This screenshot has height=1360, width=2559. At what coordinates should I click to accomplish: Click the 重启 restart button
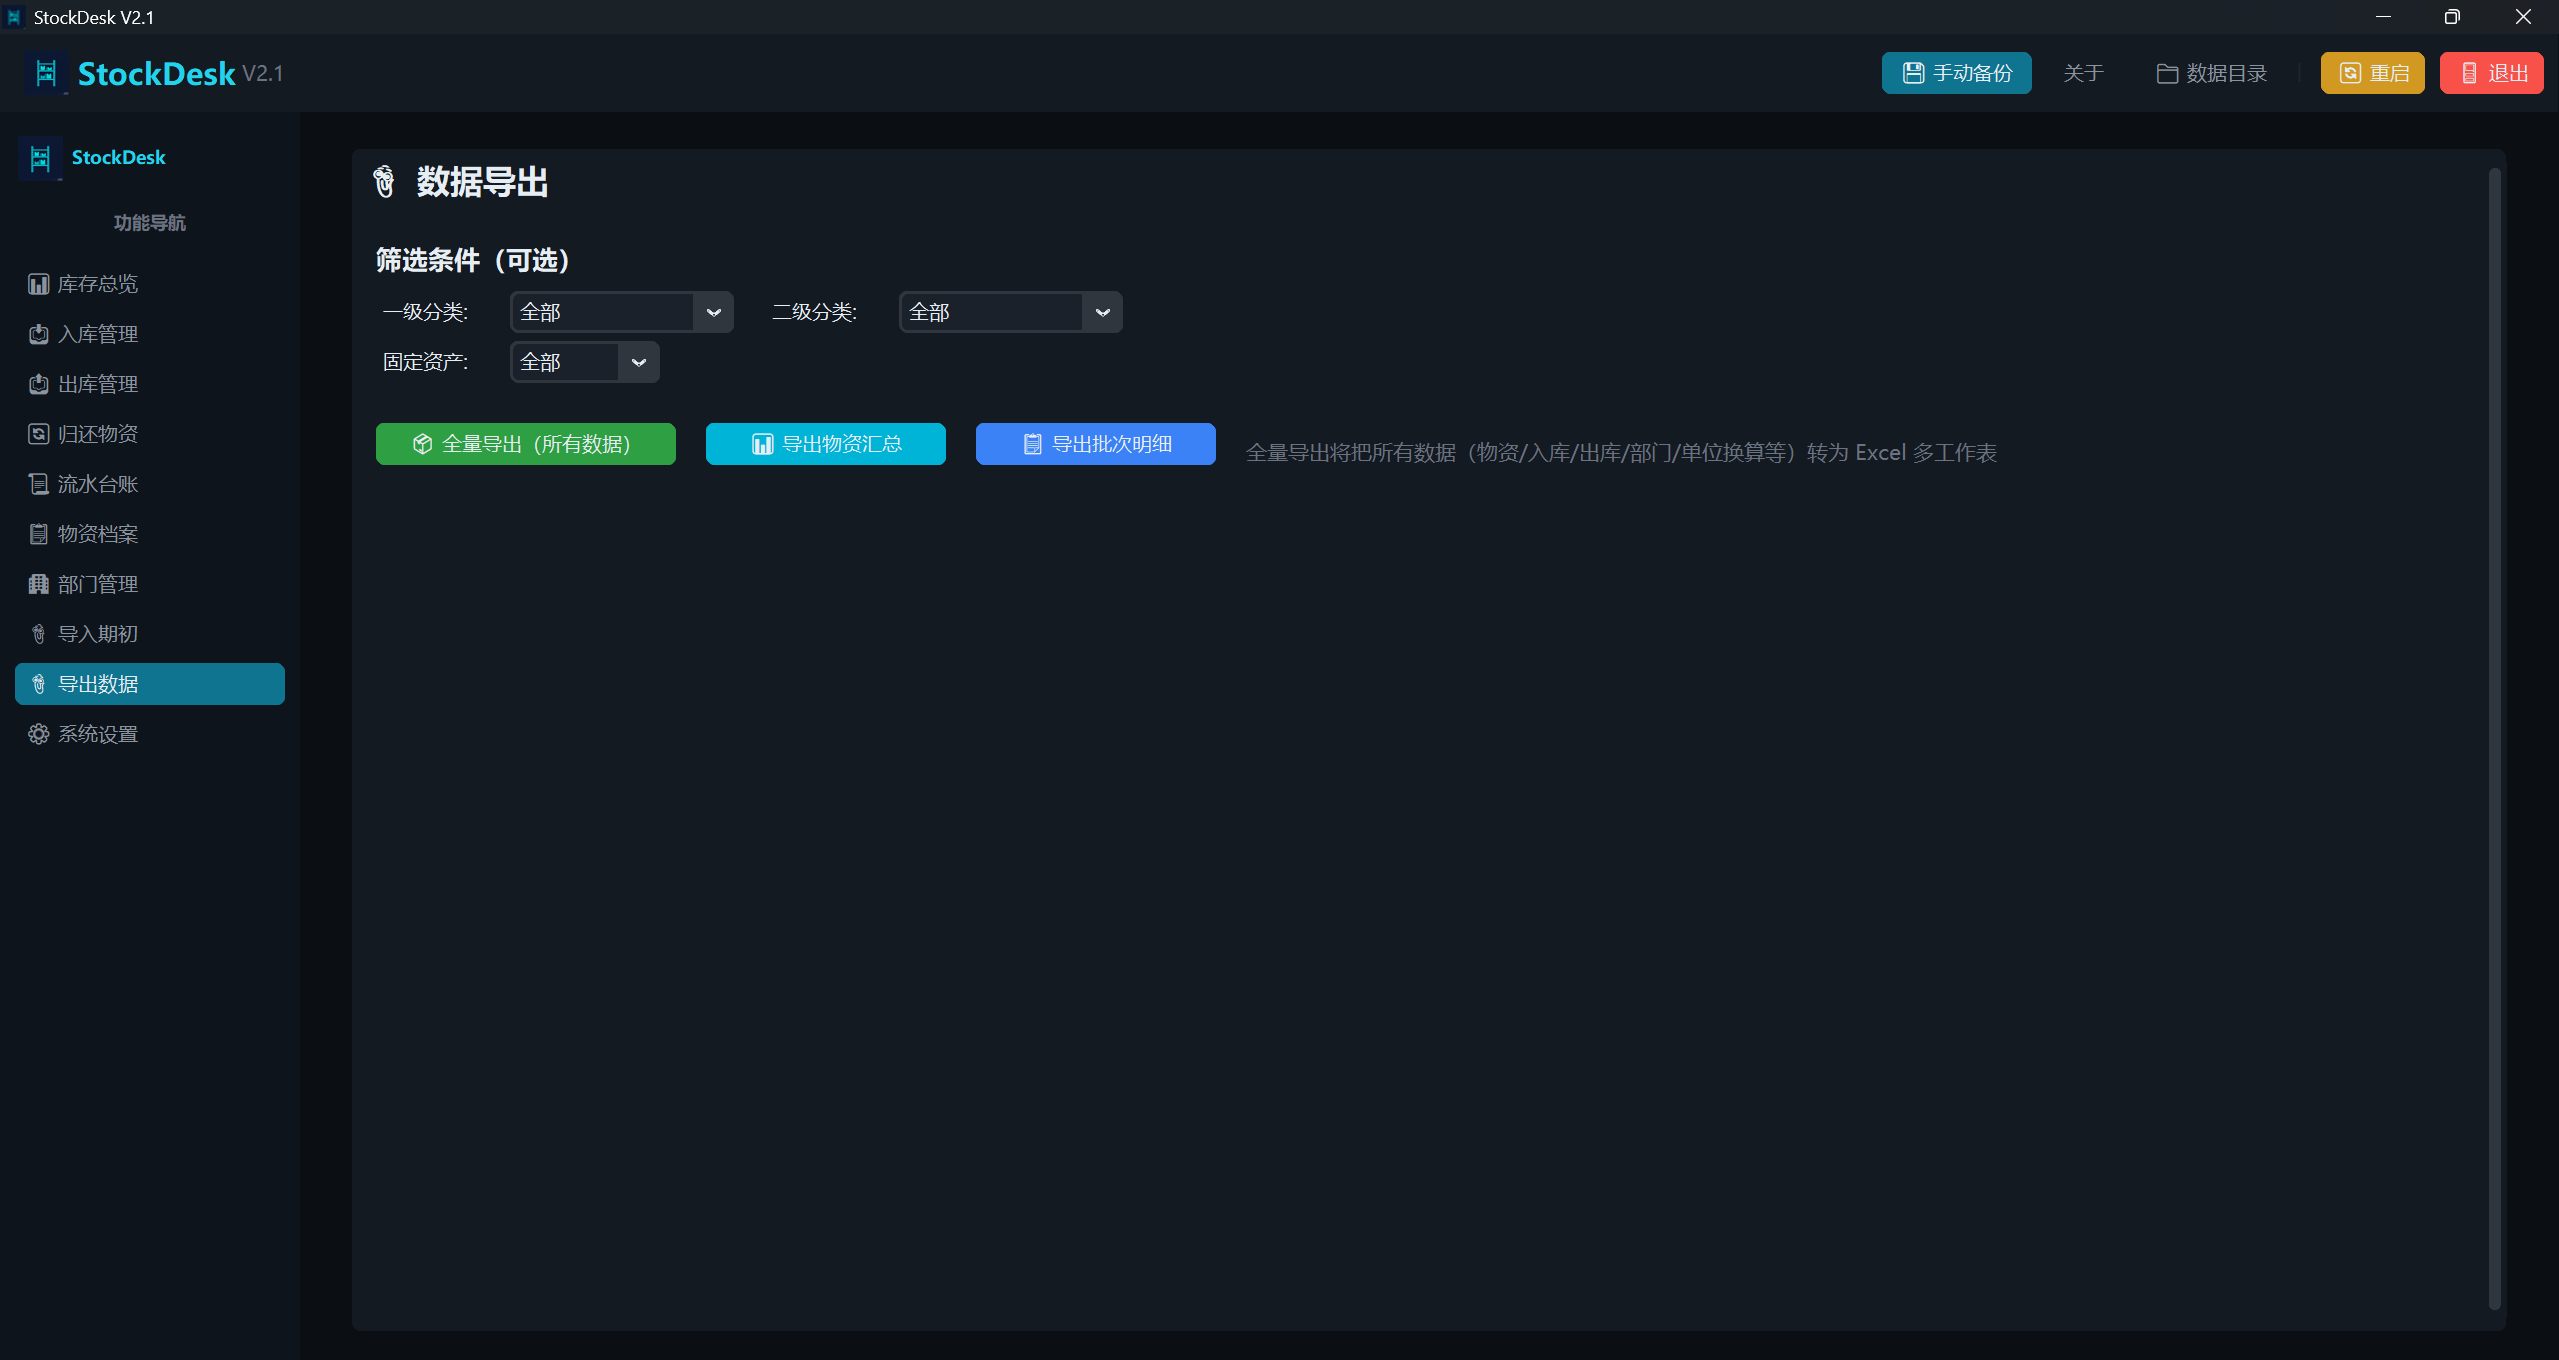(2372, 73)
